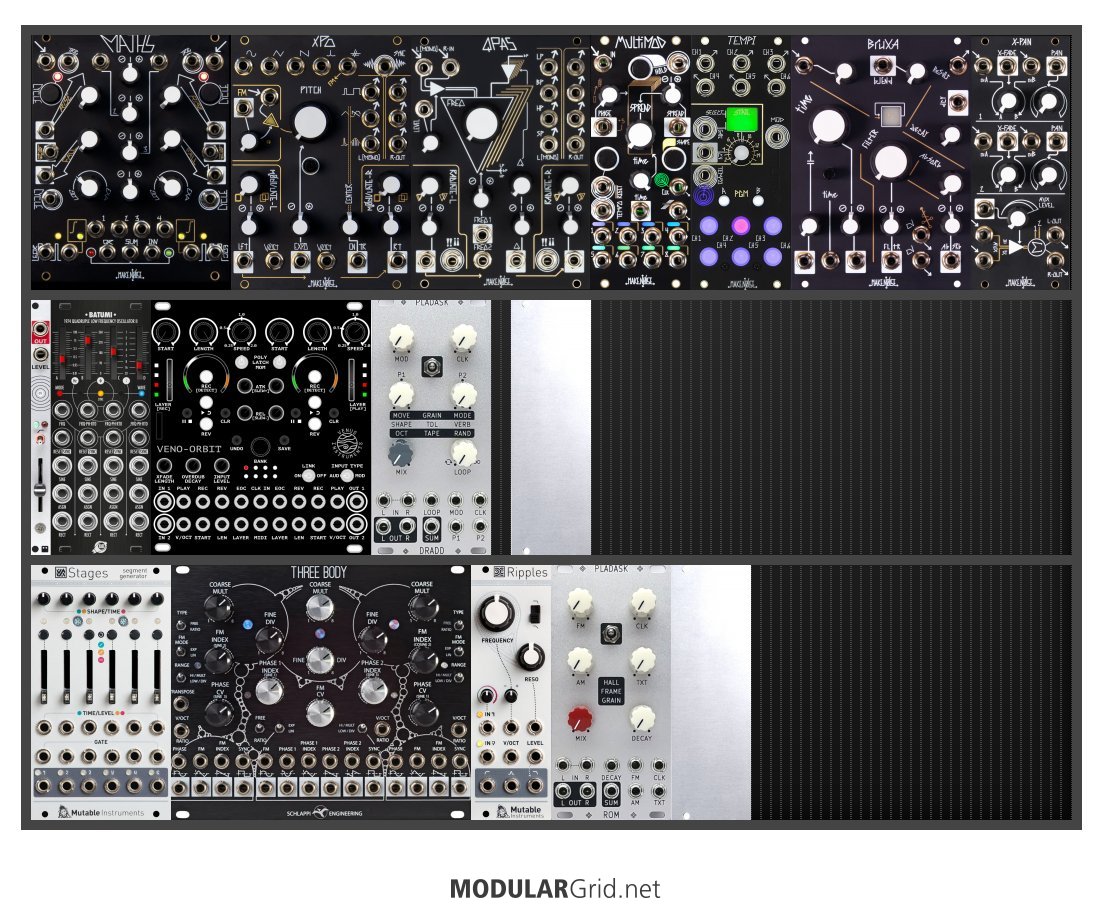Click the VENO-ORBIT label

click(x=189, y=449)
